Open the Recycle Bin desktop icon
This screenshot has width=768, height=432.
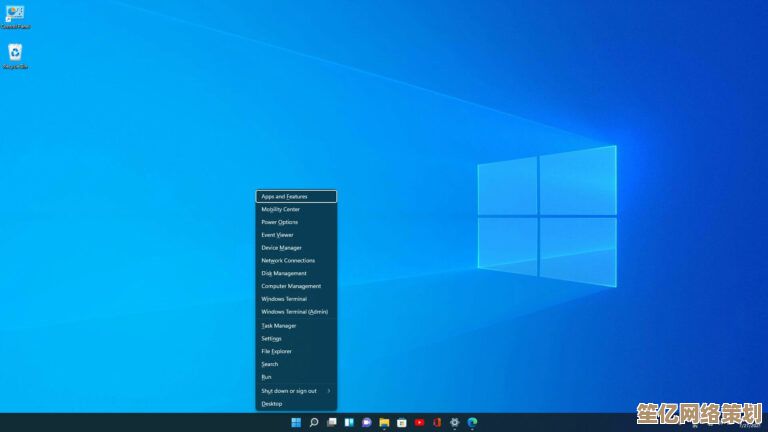pos(15,55)
